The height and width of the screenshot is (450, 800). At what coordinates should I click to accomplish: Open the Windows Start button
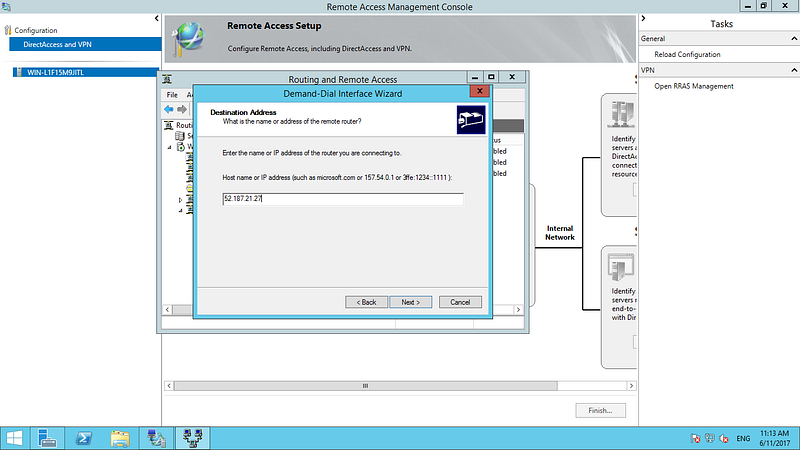(x=14, y=438)
